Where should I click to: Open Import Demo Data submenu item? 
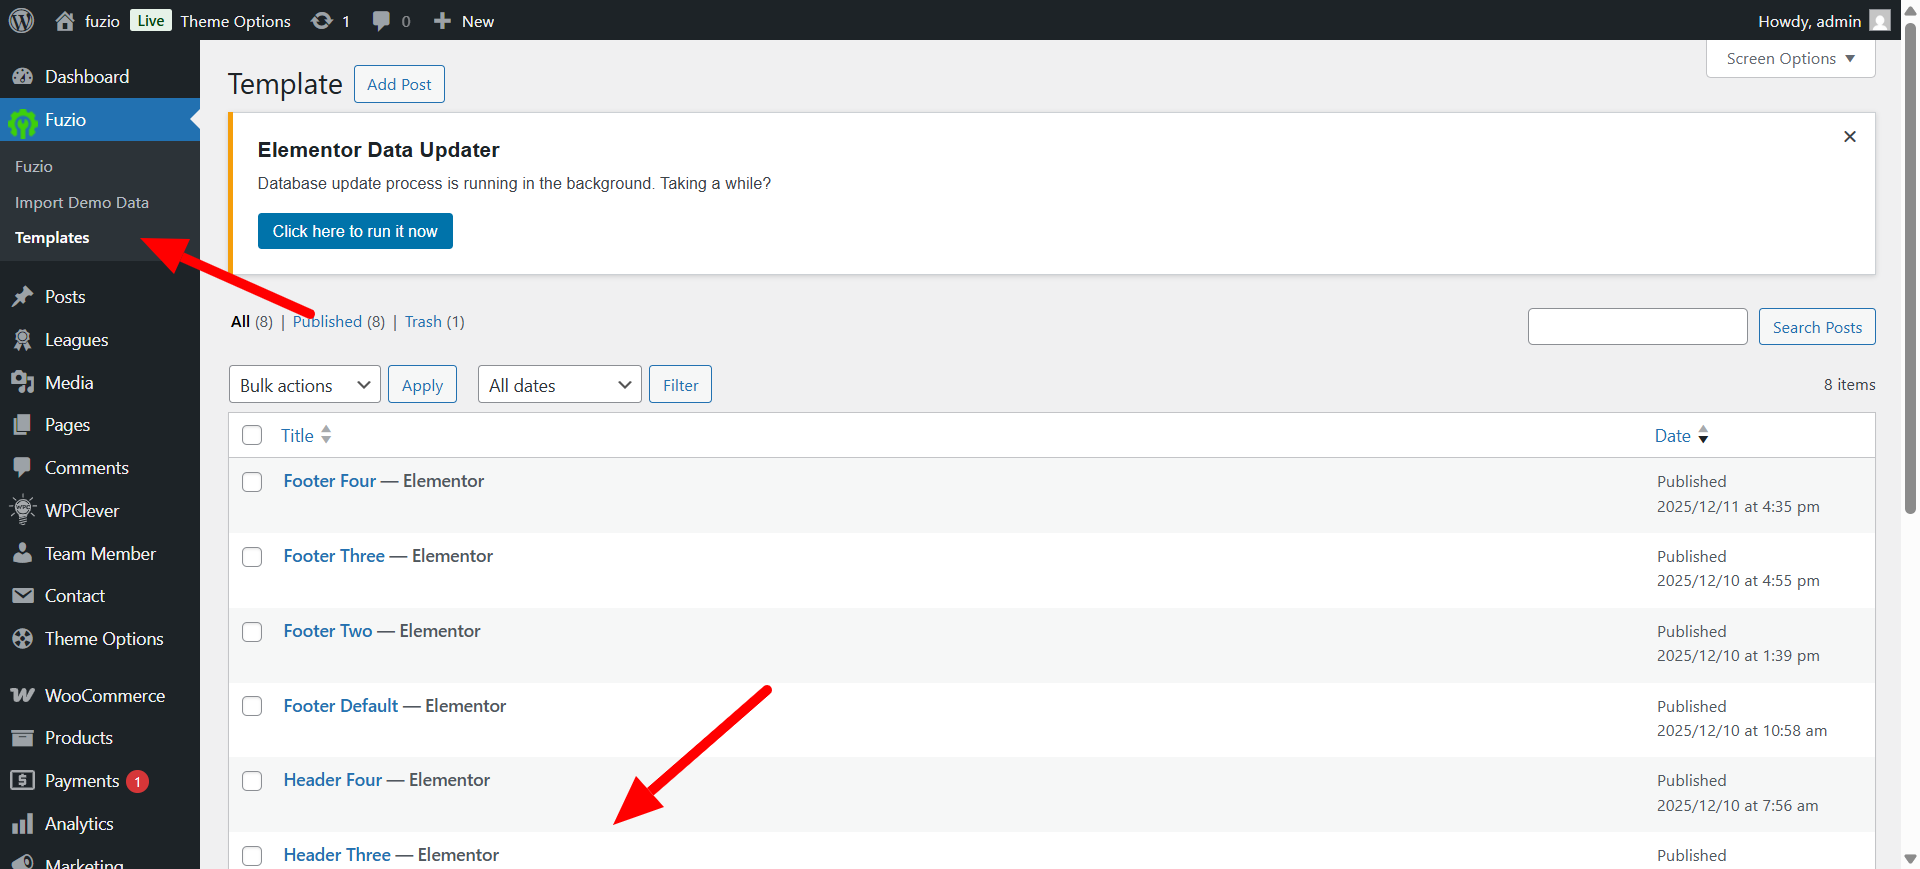click(x=82, y=203)
